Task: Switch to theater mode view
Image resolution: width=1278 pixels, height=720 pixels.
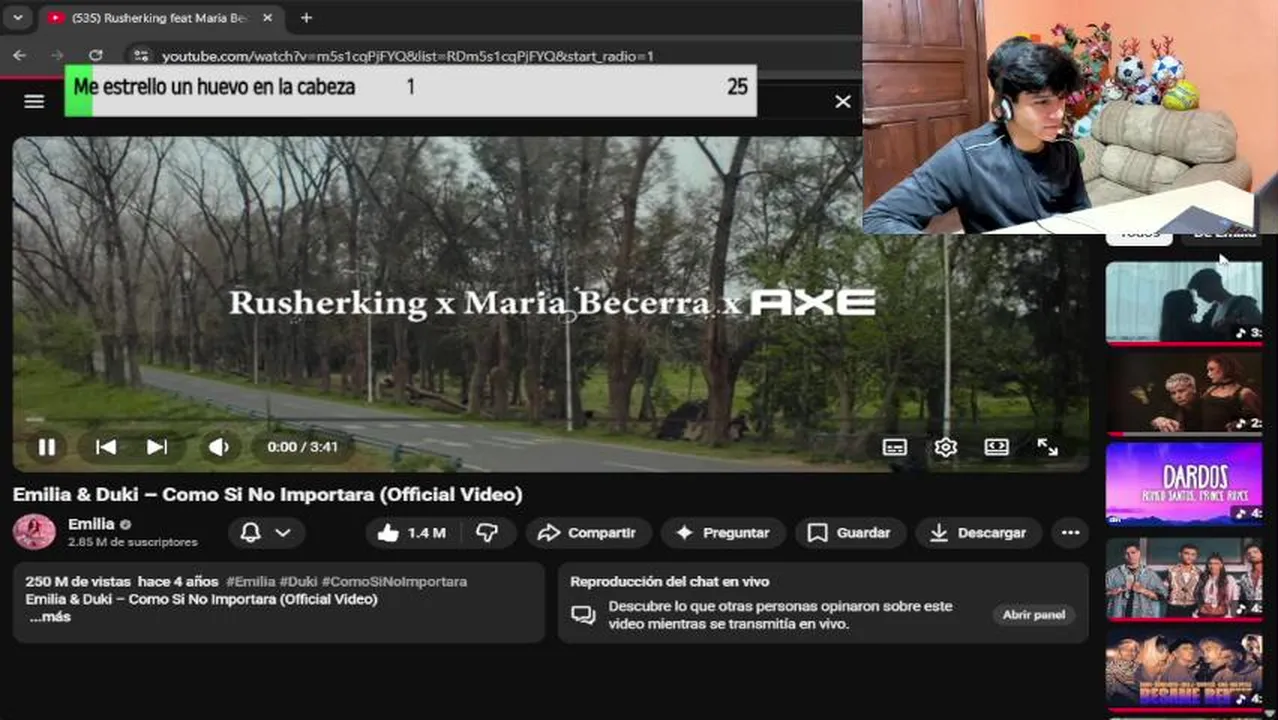Action: (x=996, y=447)
